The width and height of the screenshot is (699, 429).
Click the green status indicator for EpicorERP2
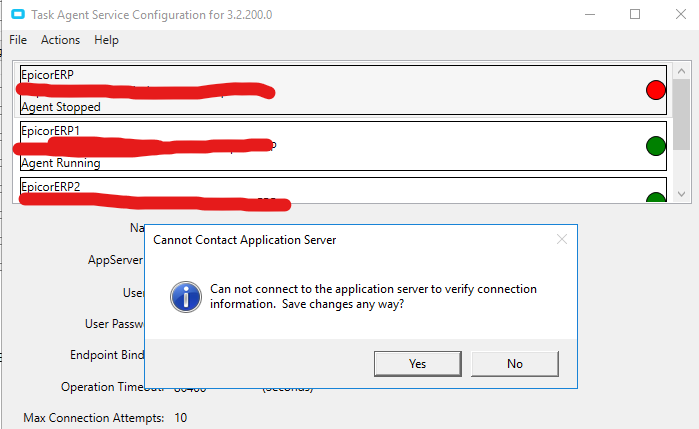tap(656, 198)
